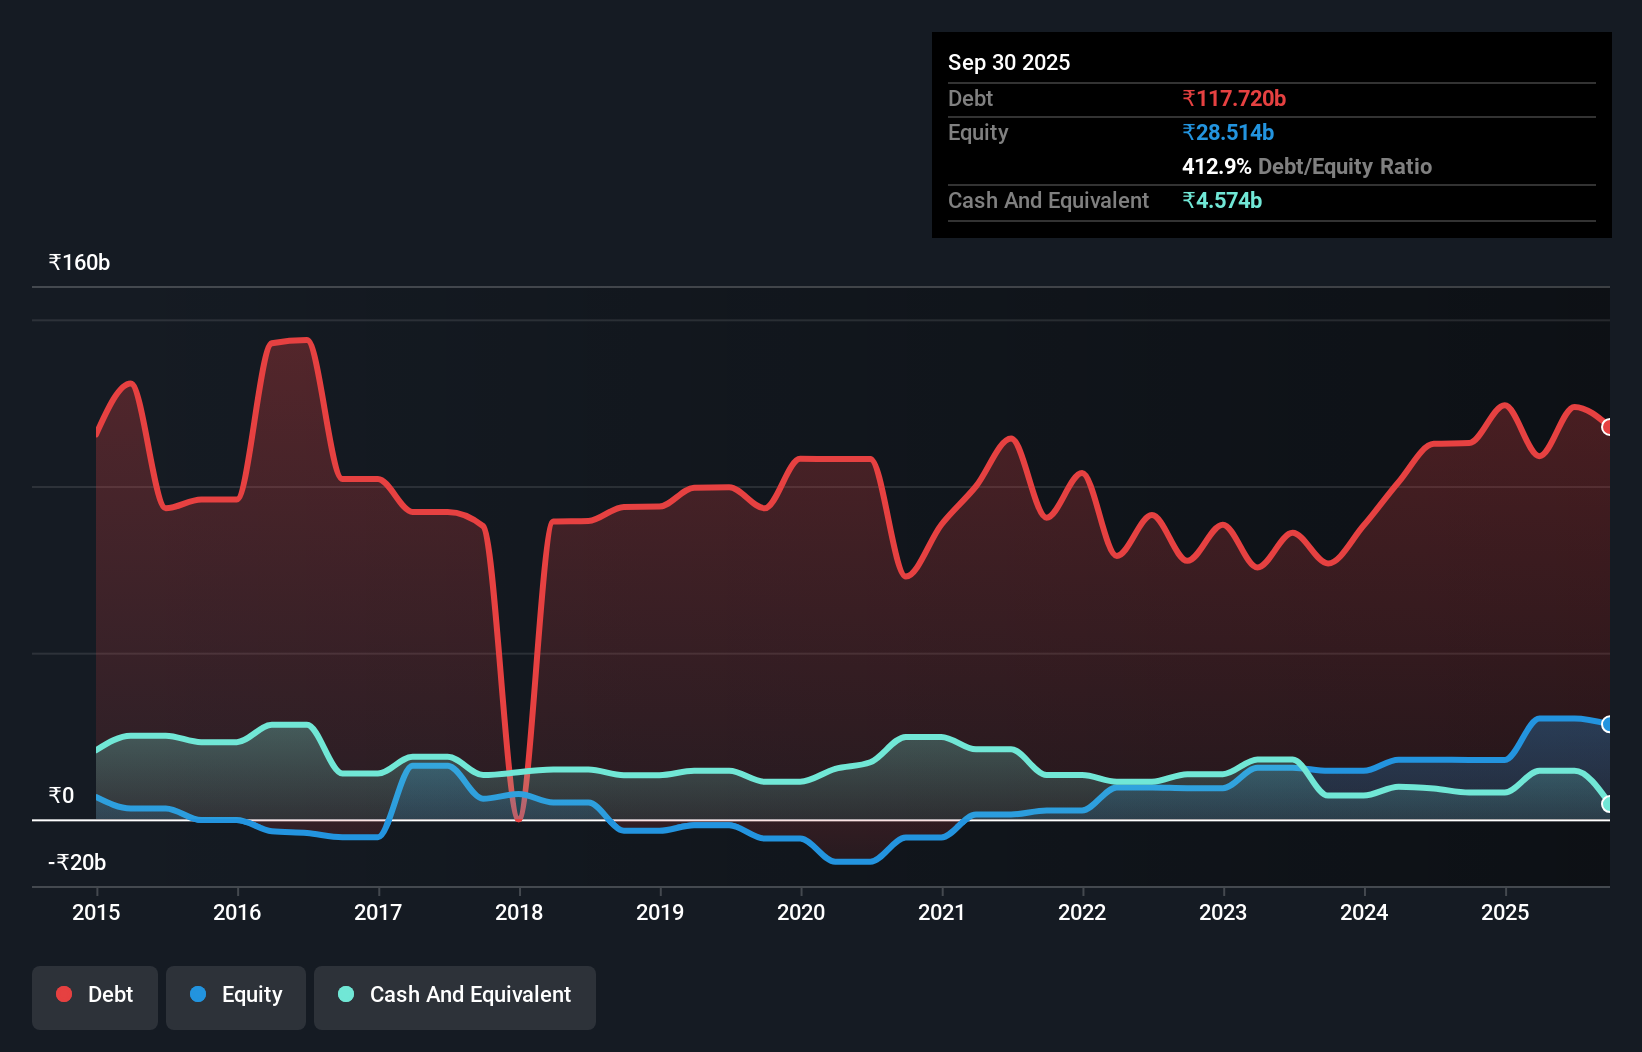Click the ₹160b y-axis gridline label
The height and width of the screenshot is (1052, 1642).
click(79, 262)
